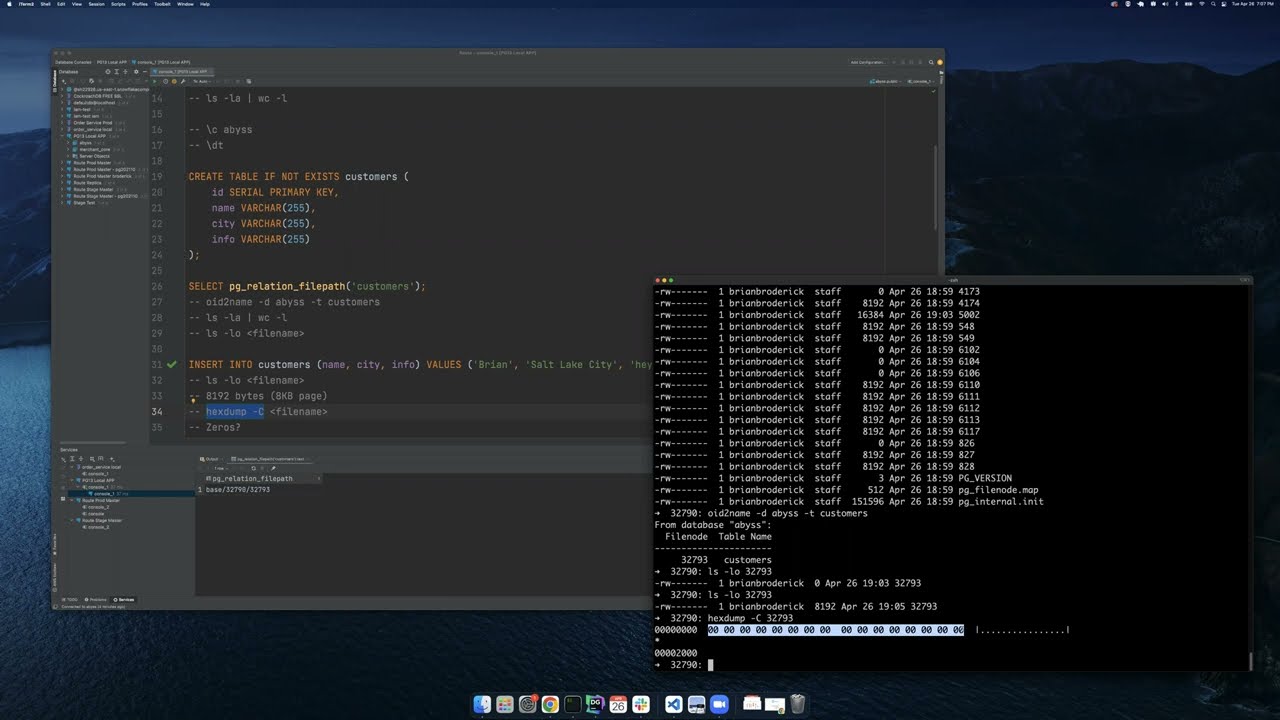
Task: Expand the CockroachDB FREE SSL data source
Action: (63, 96)
